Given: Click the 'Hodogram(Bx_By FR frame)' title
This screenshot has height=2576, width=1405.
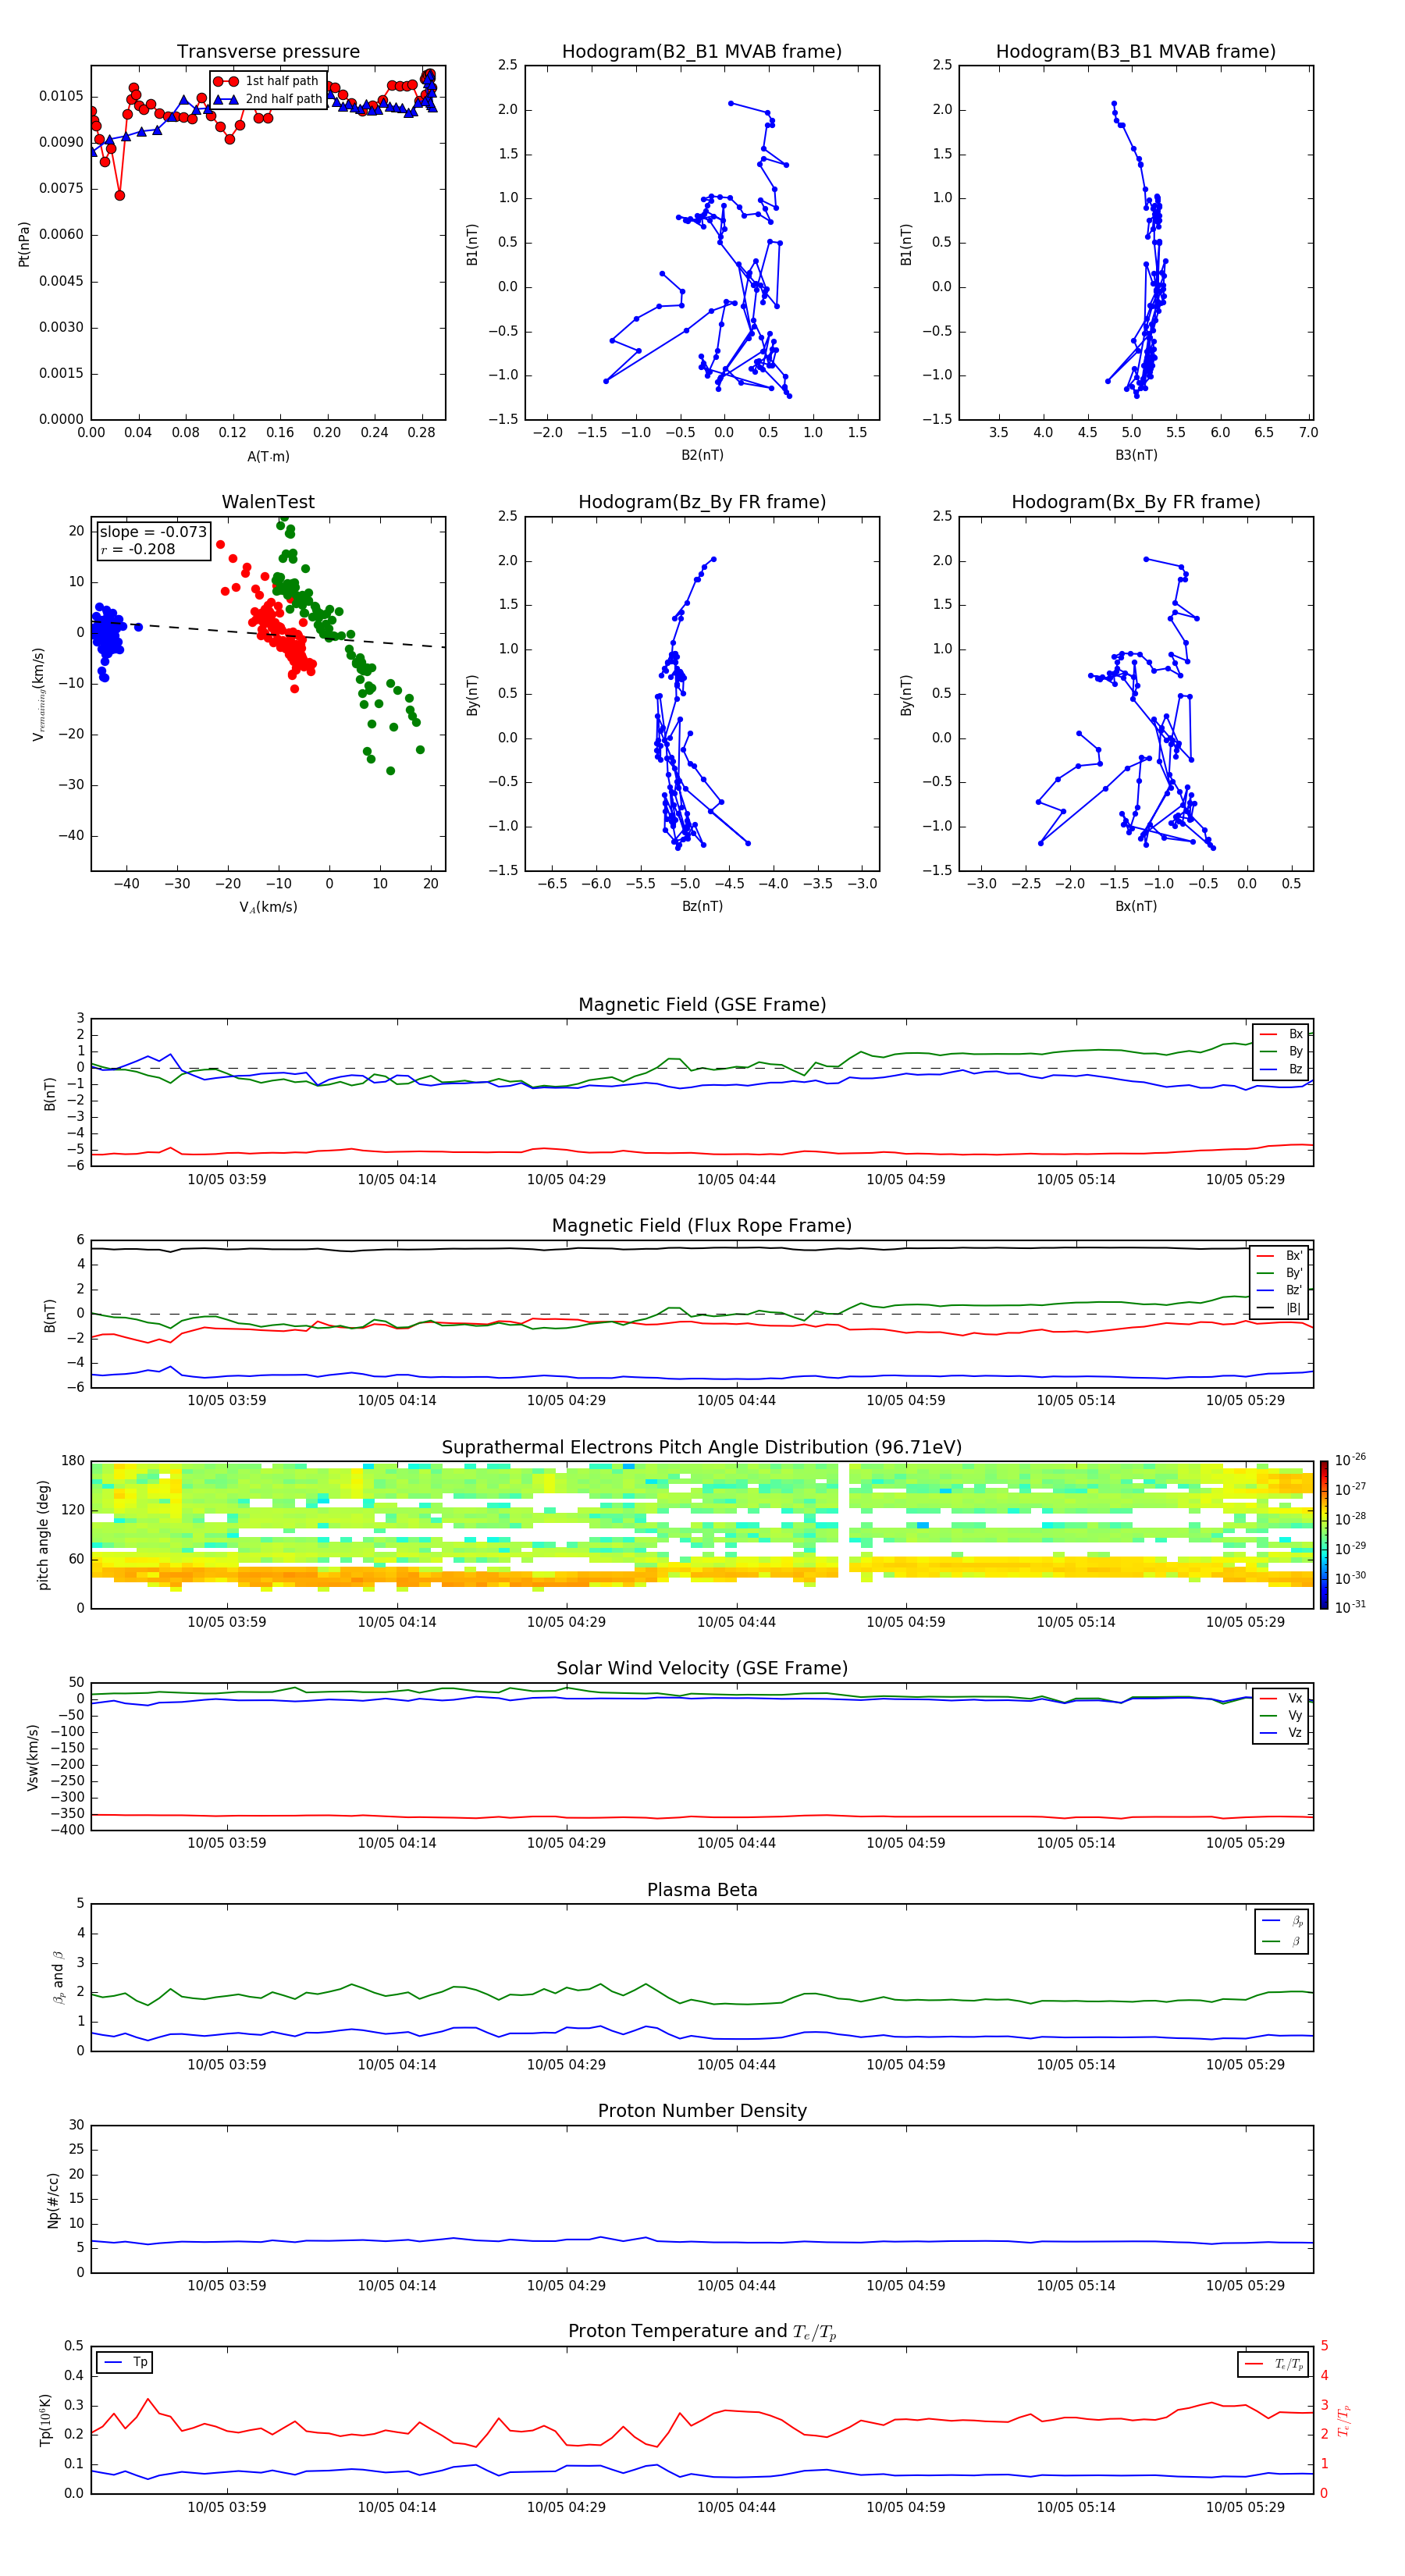Looking at the screenshot, I should click(1136, 502).
